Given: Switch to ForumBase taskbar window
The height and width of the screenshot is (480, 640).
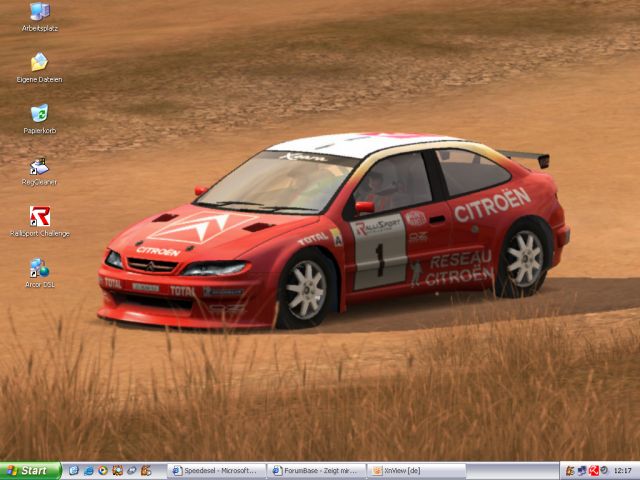Looking at the screenshot, I should point(317,471).
